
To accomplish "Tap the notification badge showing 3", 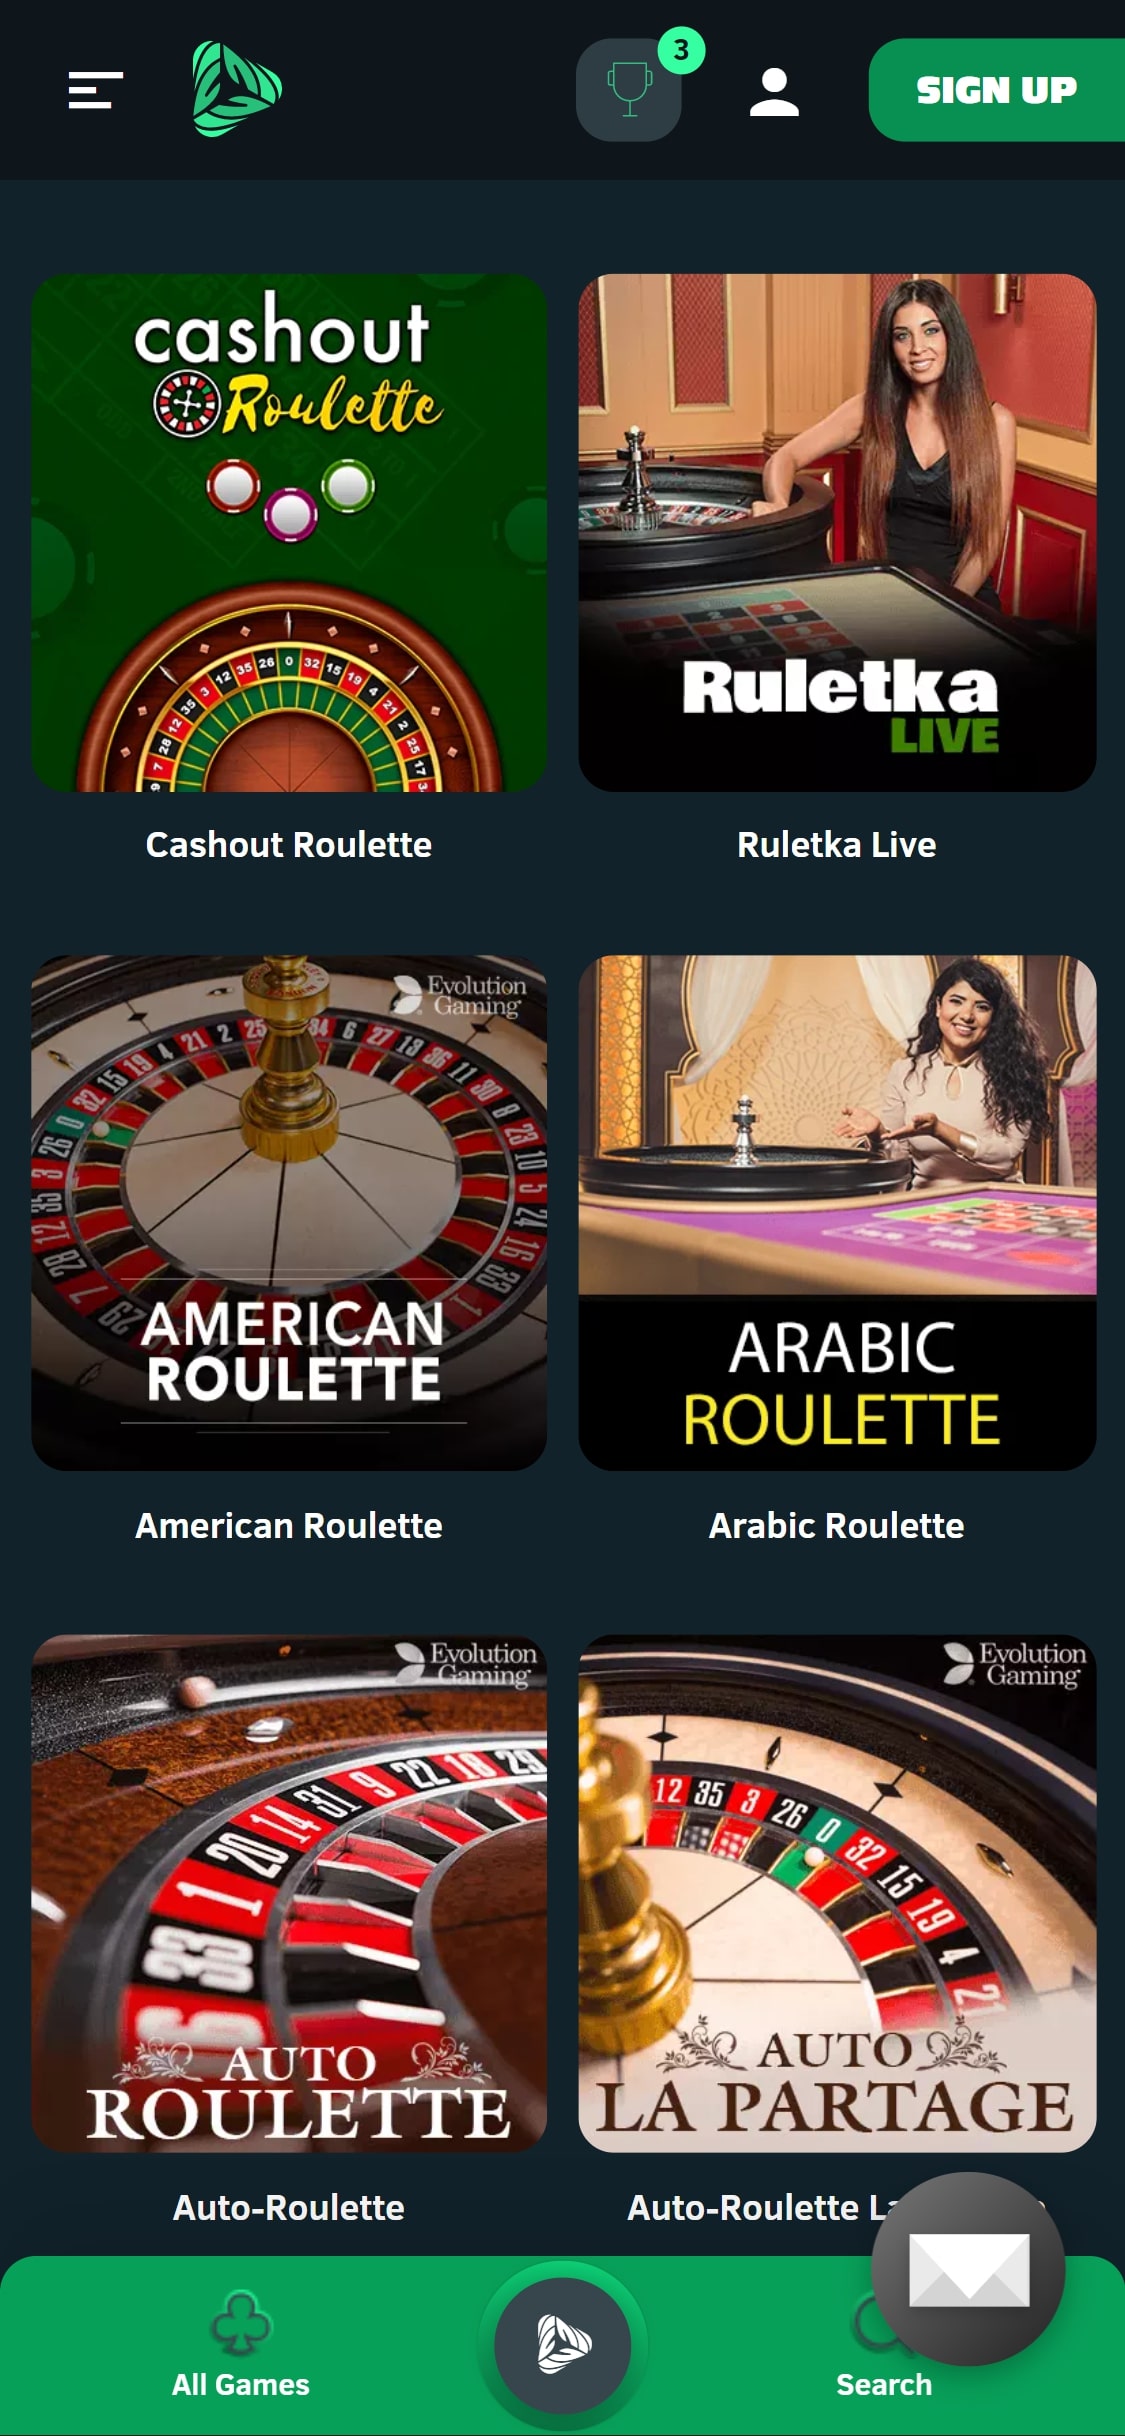I will click(681, 50).
